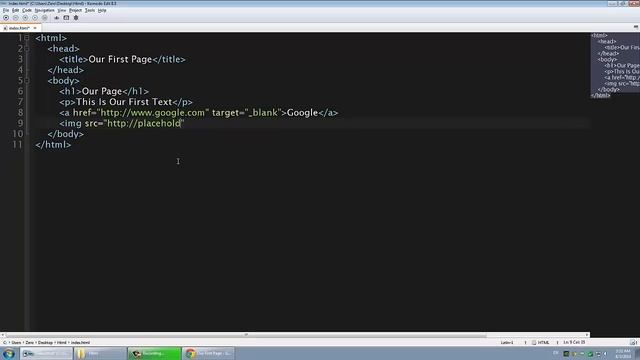The height and width of the screenshot is (360, 640).
Task: Click the Ln 9 Col position indicator
Action: [574, 342]
